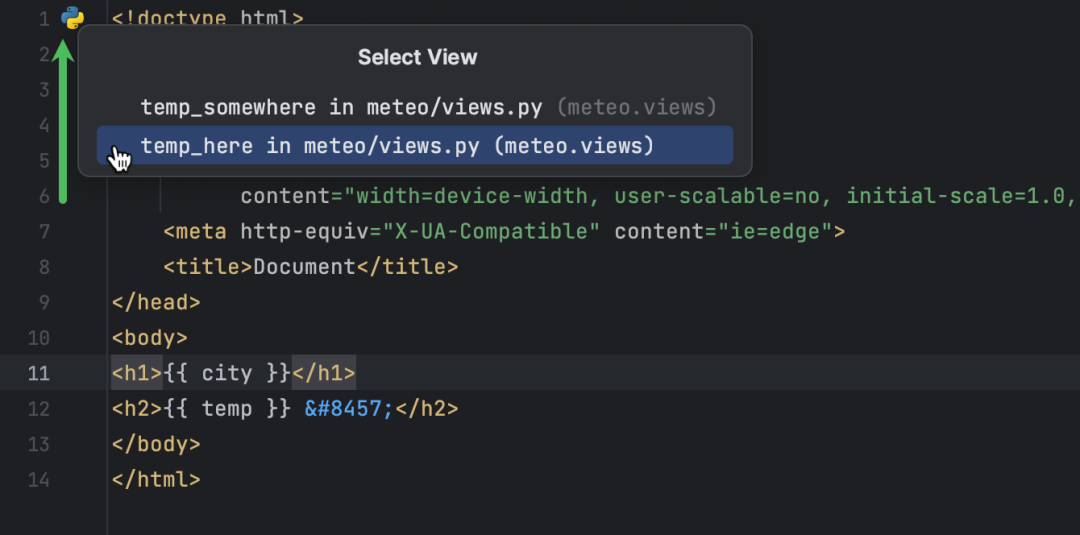Click the opening <h1> tag
Viewport: 1080px width, 535px height.
tap(137, 373)
